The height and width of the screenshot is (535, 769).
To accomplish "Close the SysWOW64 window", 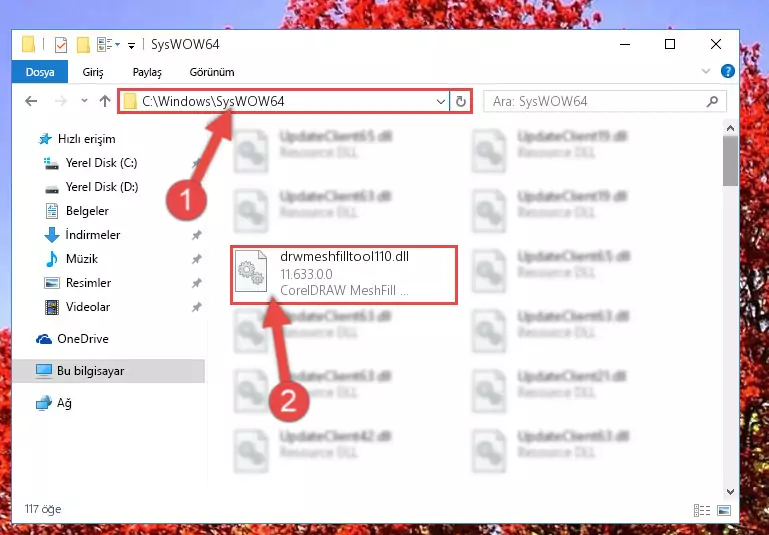I will 716,44.
